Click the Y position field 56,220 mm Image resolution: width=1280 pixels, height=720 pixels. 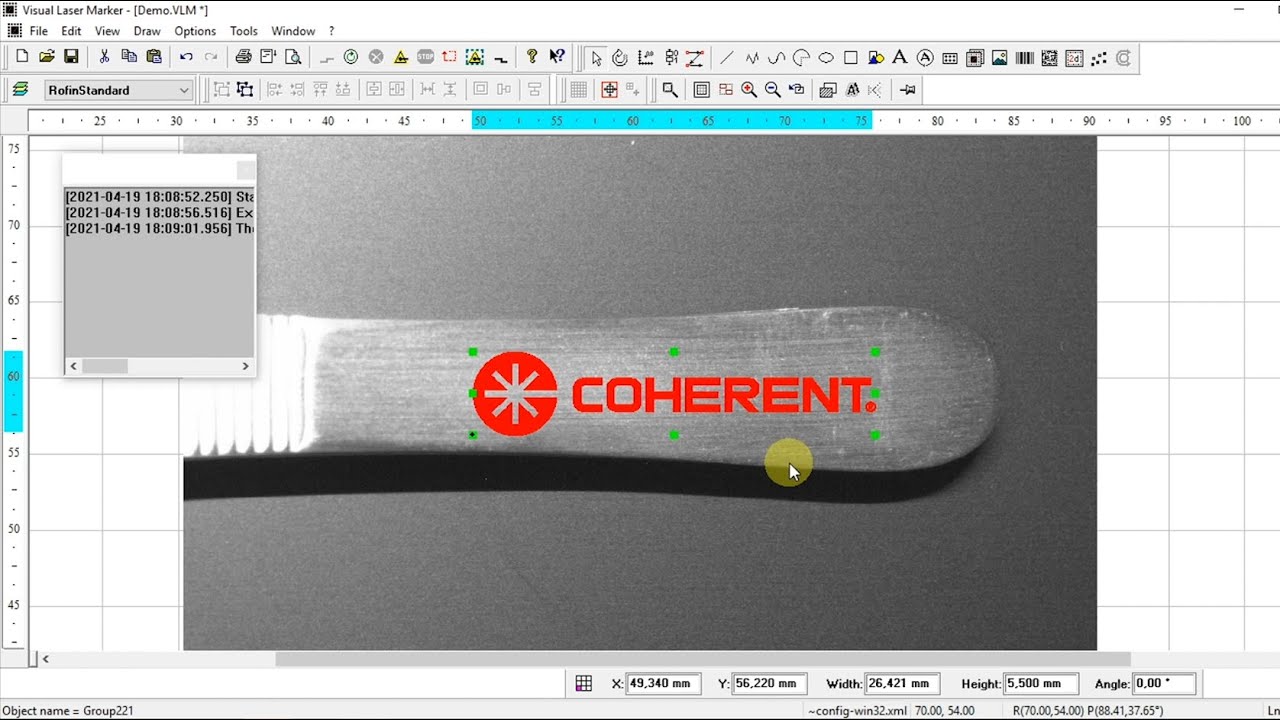(x=771, y=684)
